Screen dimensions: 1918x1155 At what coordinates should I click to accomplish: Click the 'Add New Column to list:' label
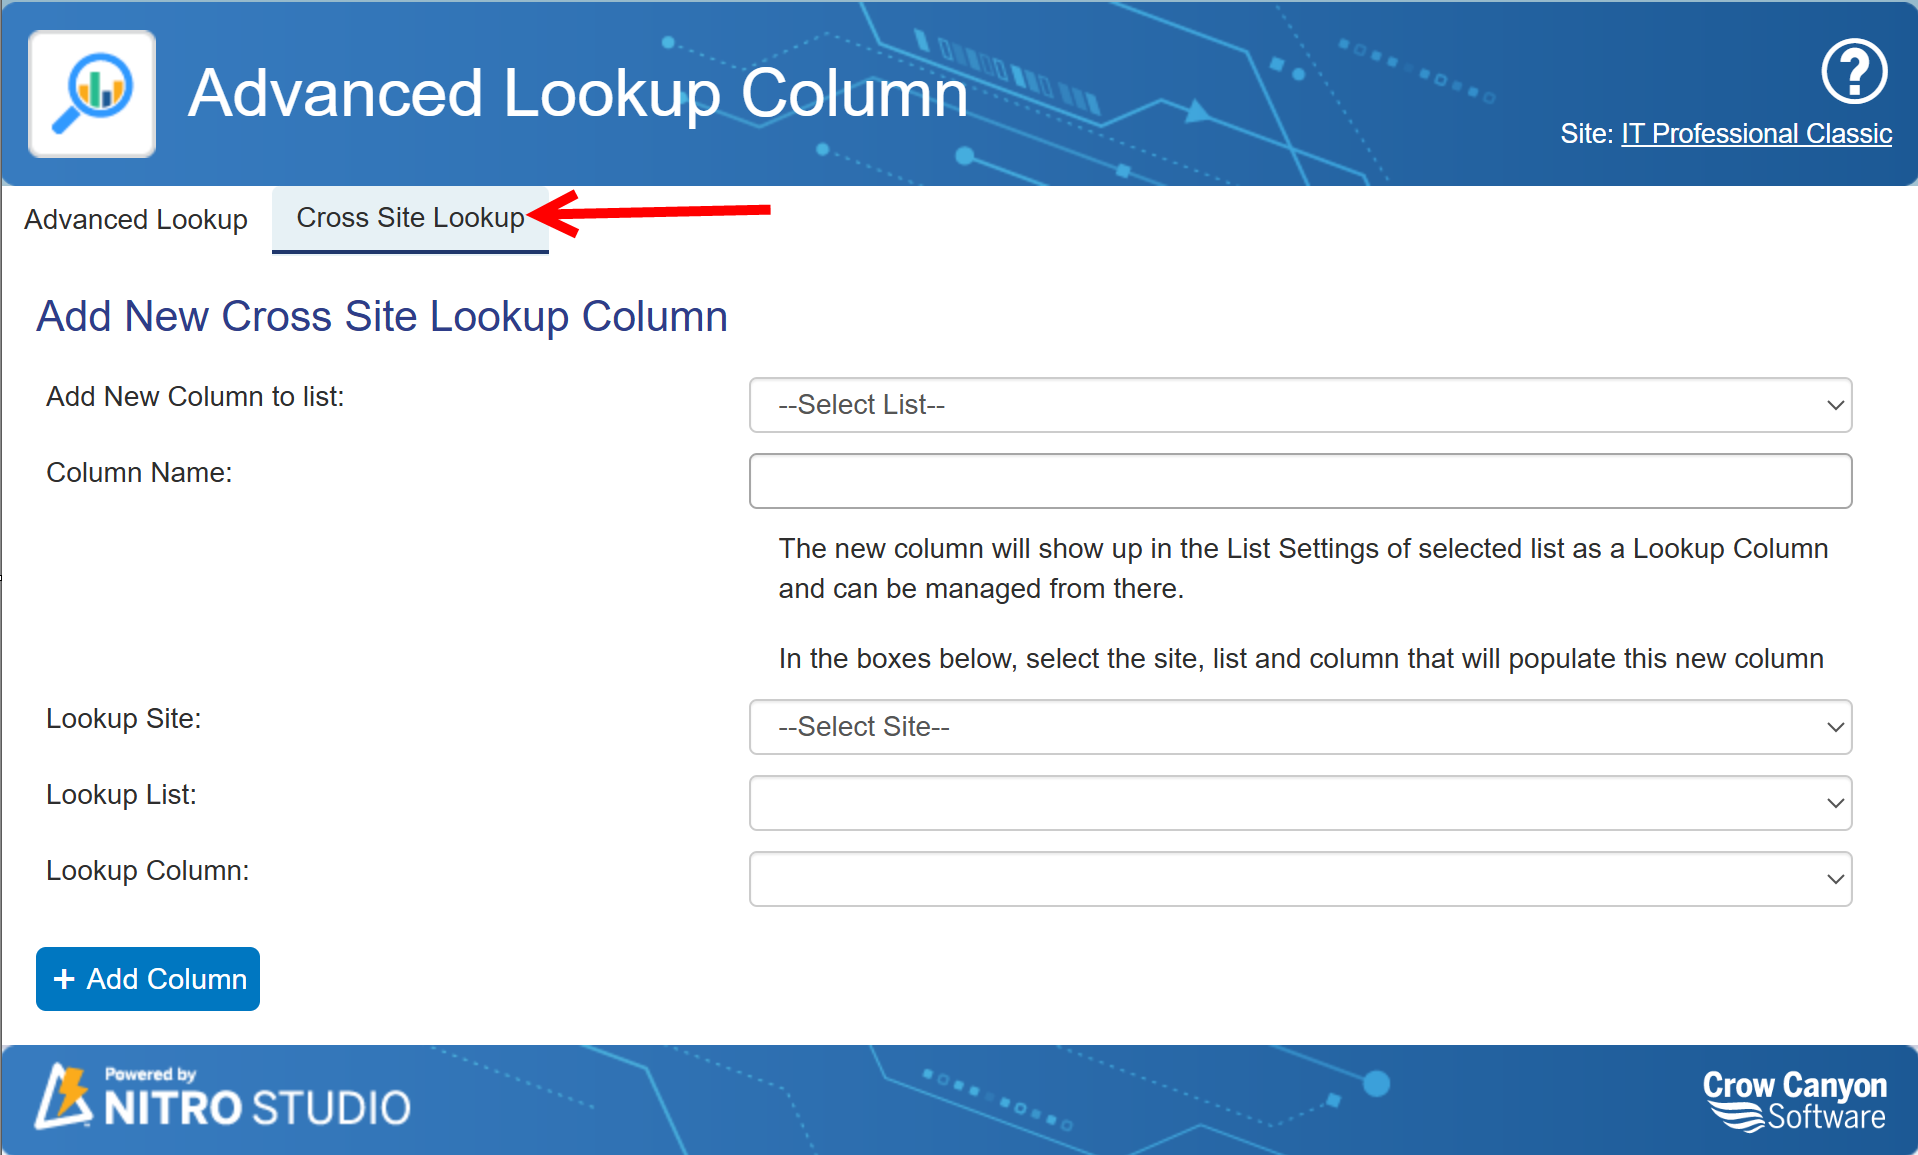tap(195, 397)
